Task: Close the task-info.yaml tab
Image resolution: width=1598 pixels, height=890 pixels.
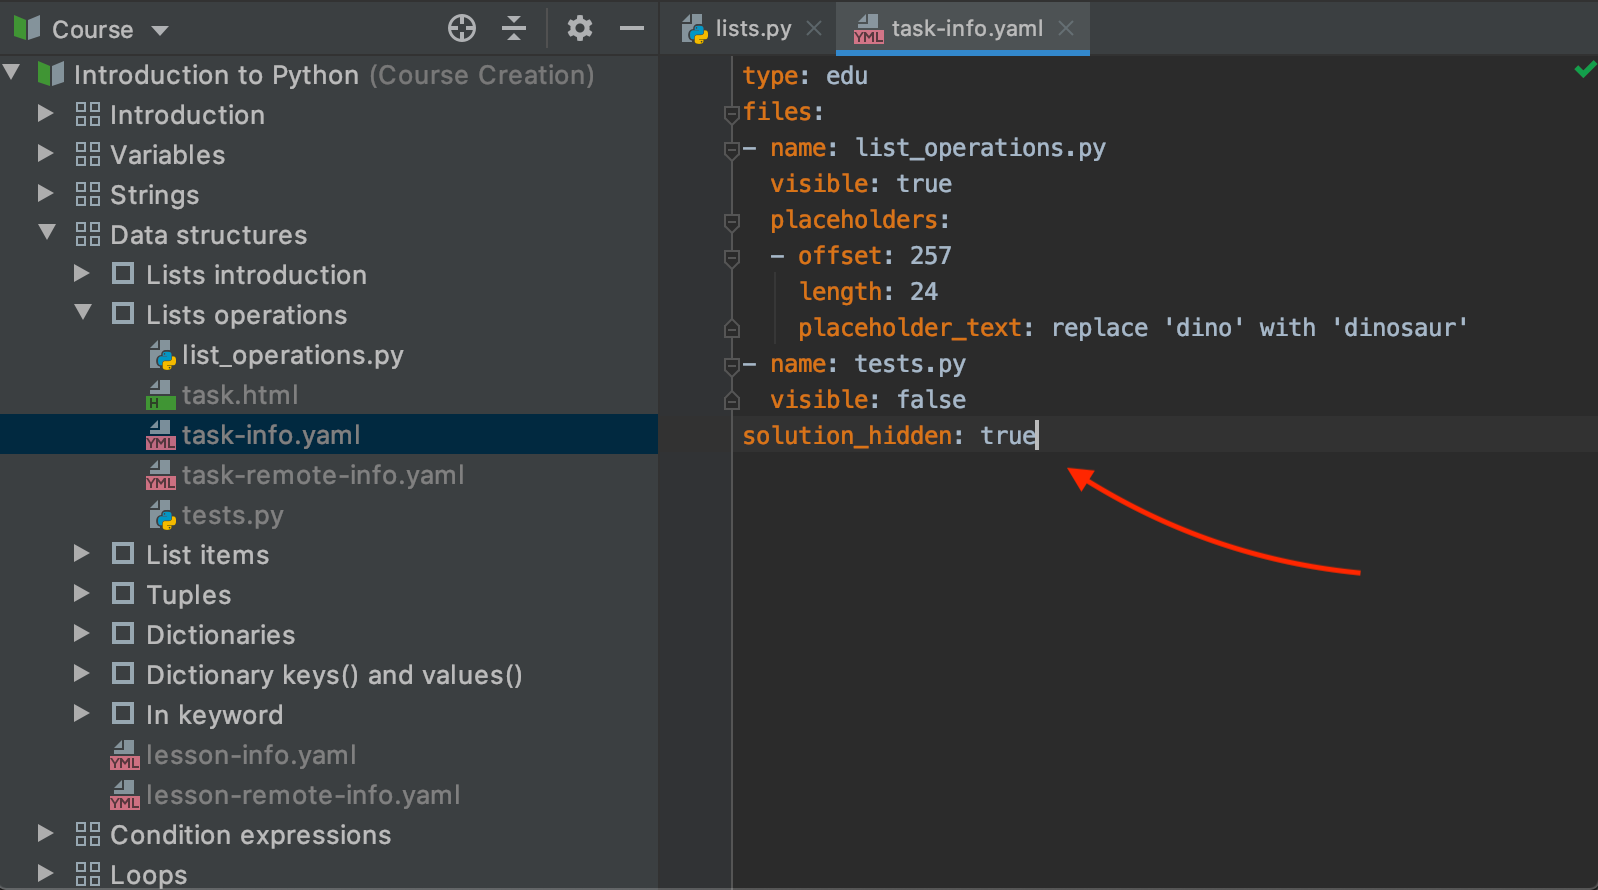Action: click(1066, 28)
